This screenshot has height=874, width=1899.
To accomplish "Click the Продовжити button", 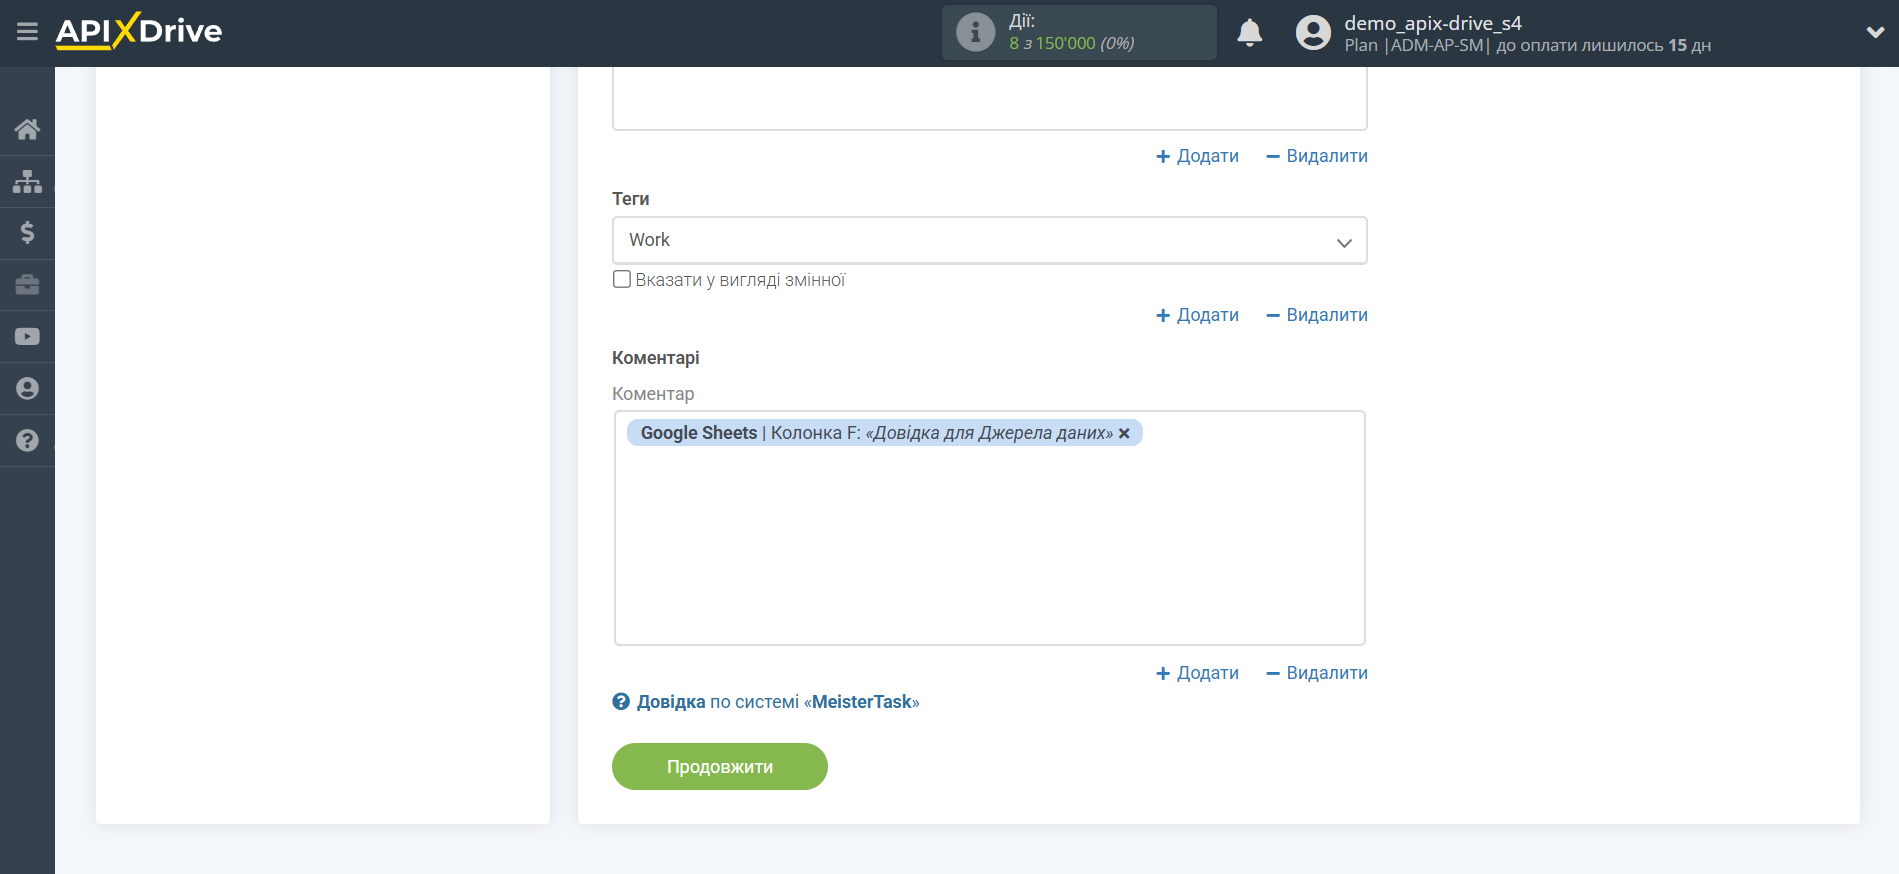I will click(719, 767).
